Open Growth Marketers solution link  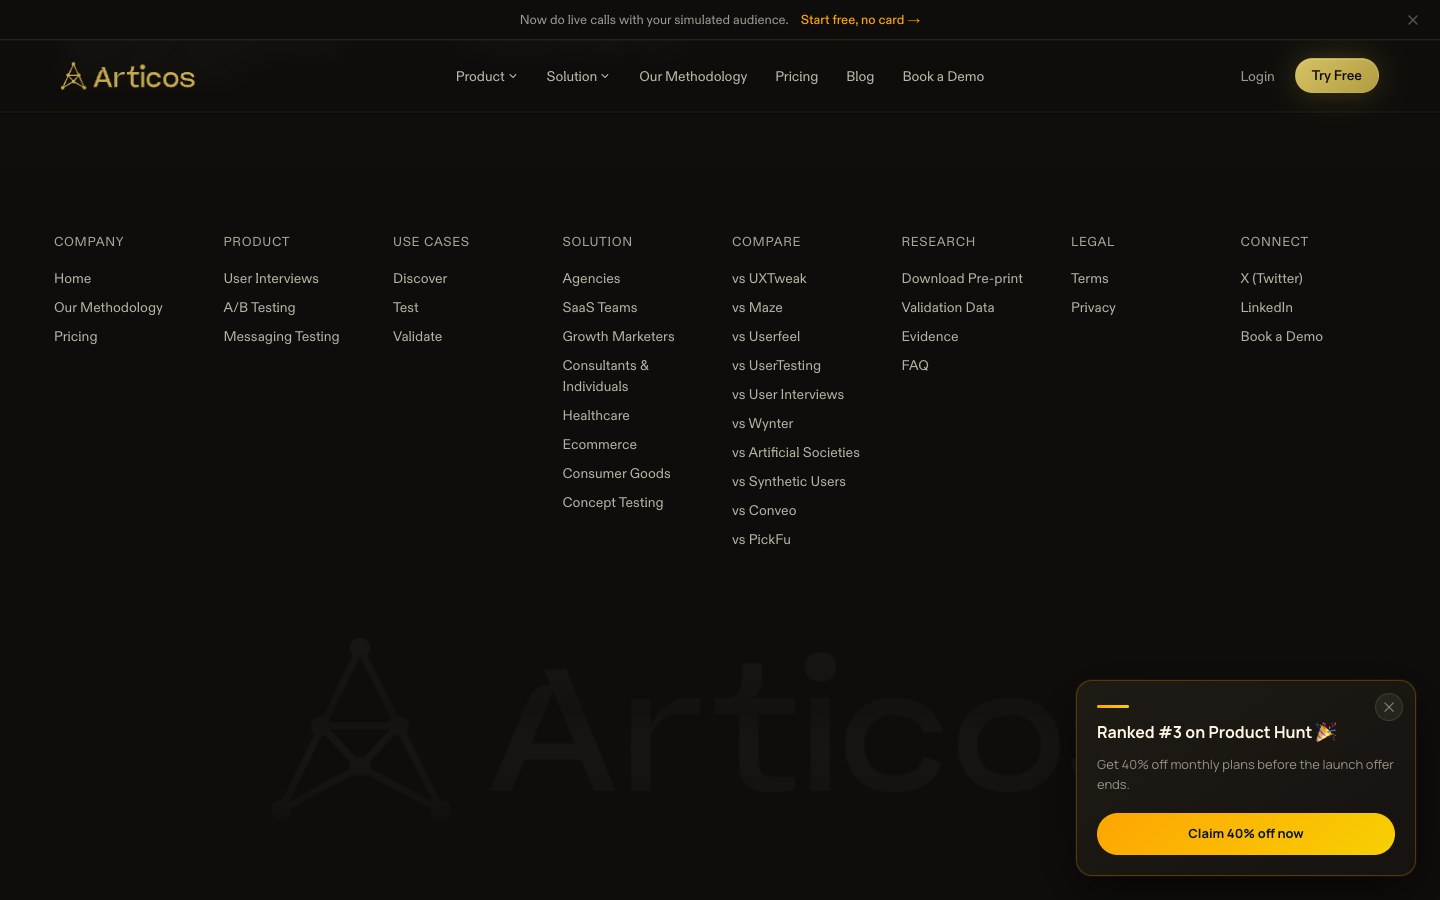[x=618, y=336]
